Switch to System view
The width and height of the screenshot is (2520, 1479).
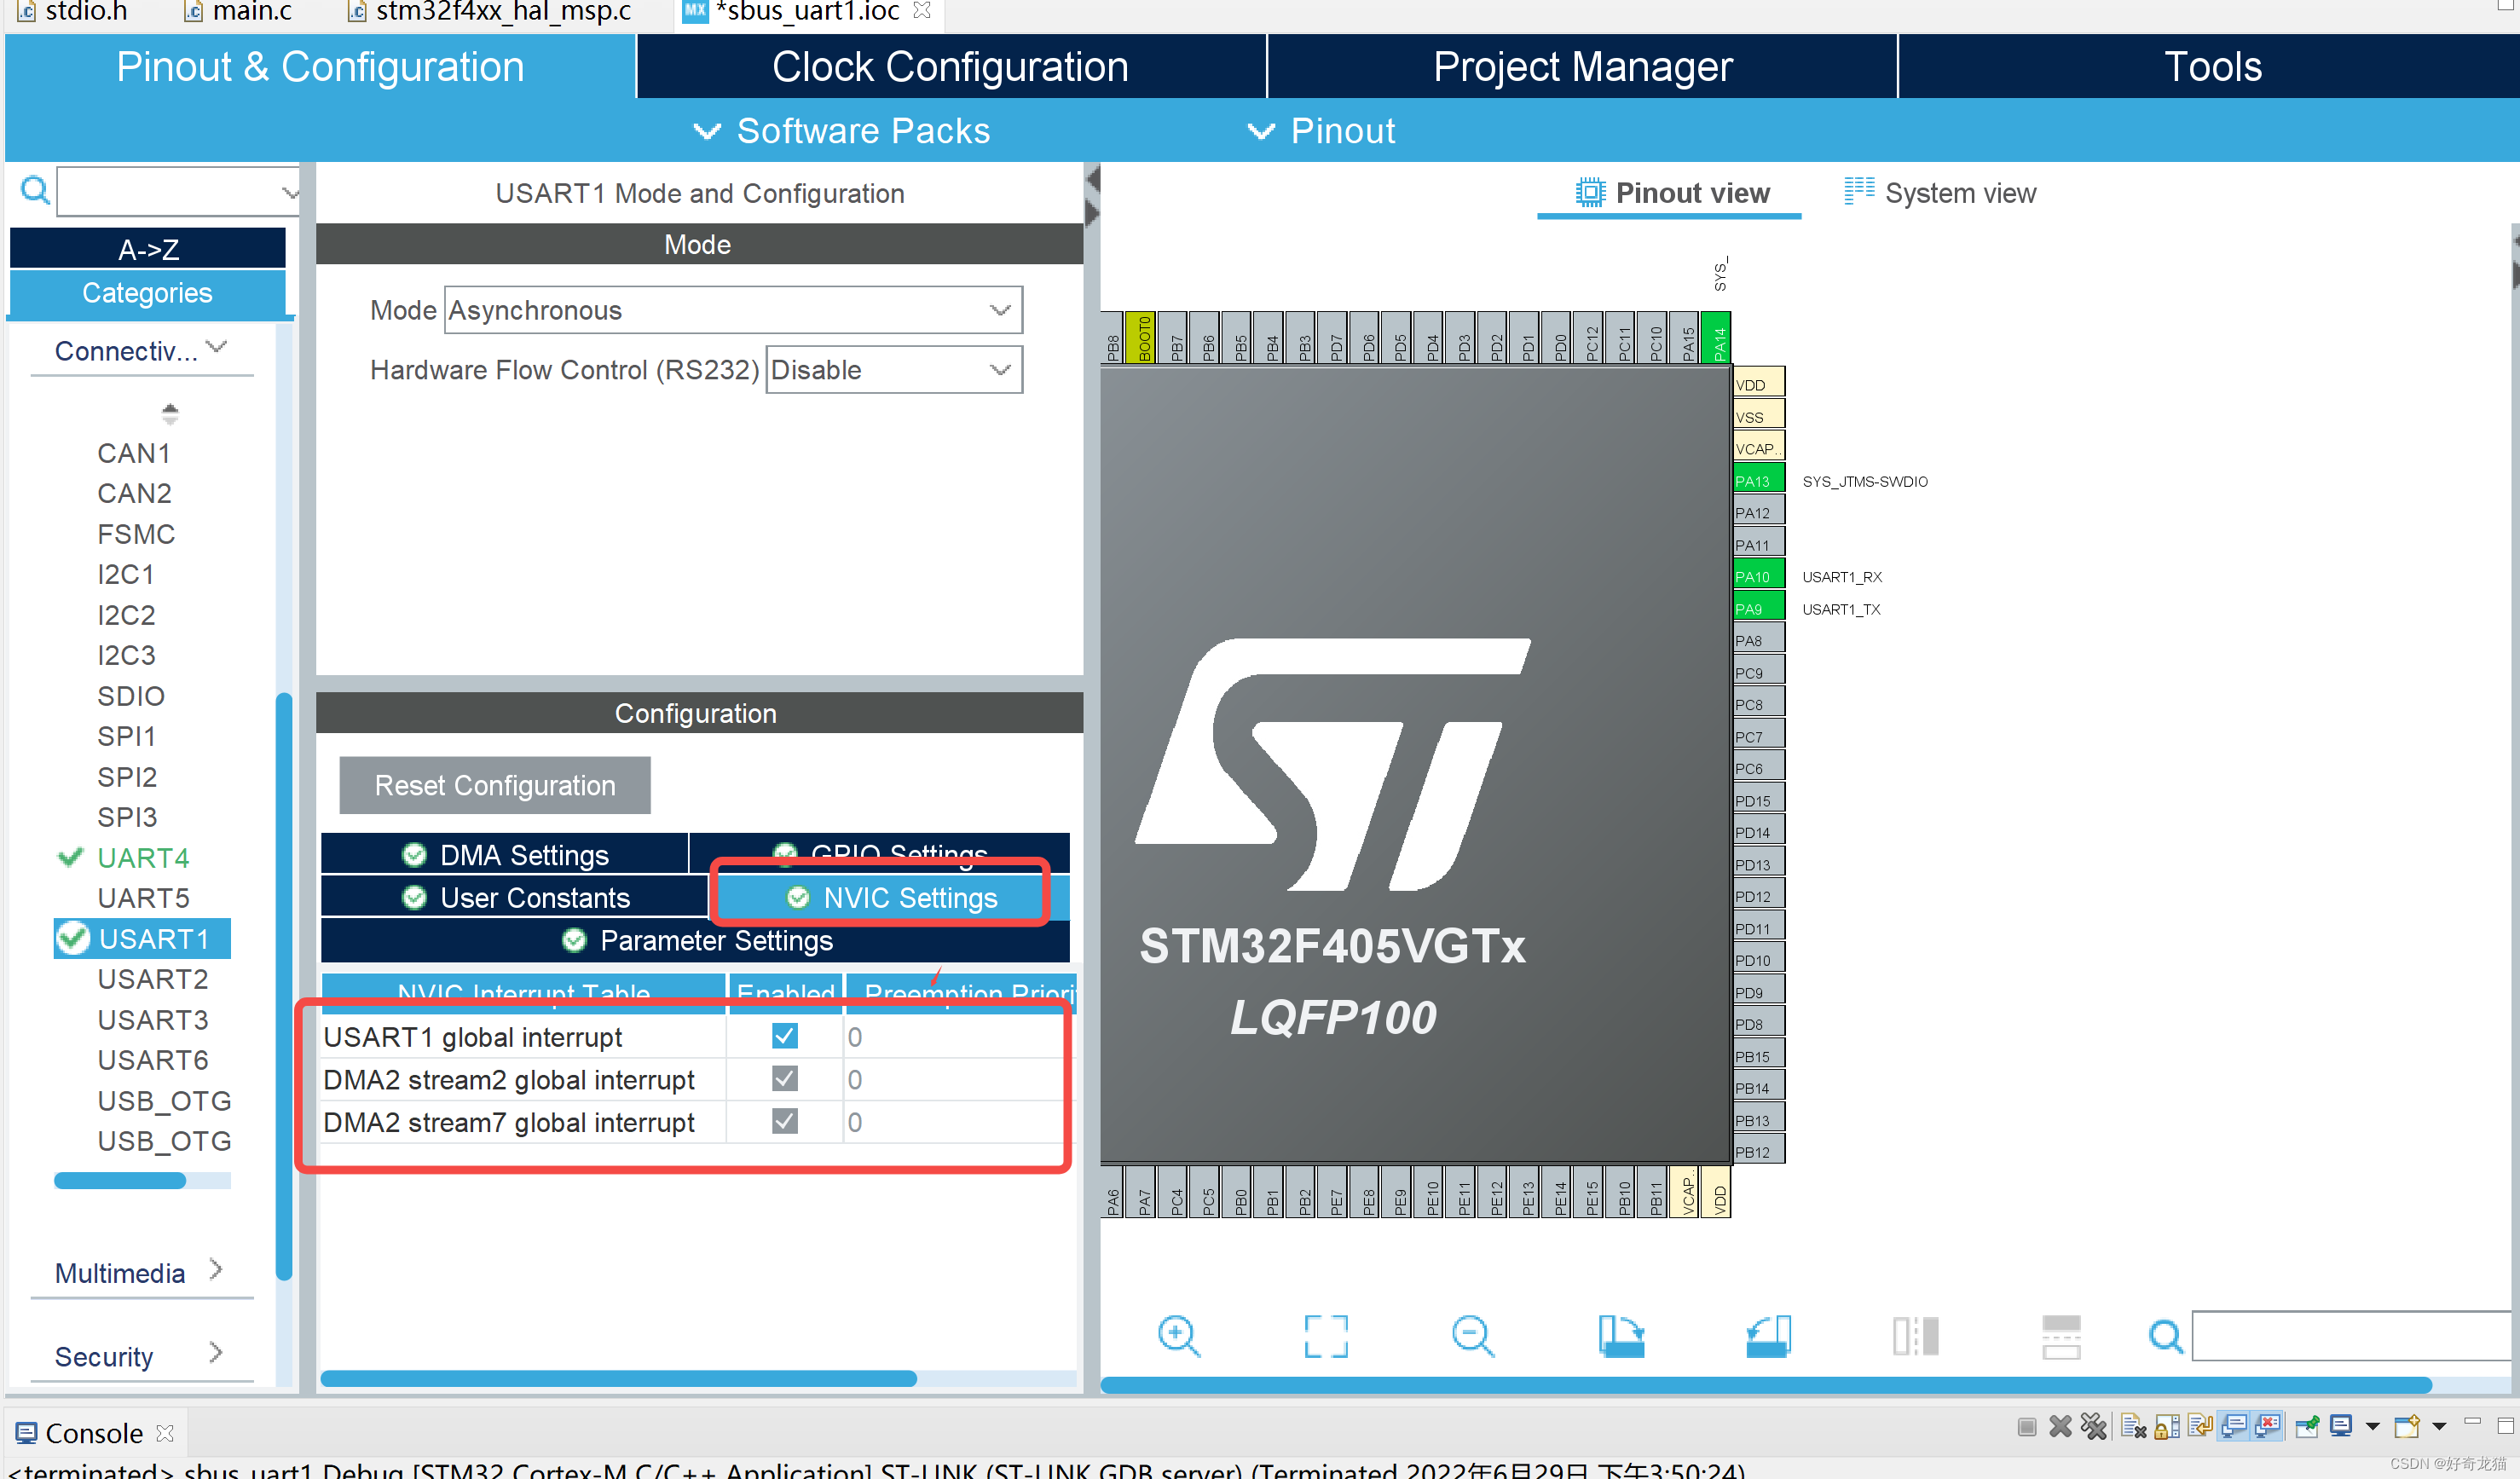click(1940, 192)
